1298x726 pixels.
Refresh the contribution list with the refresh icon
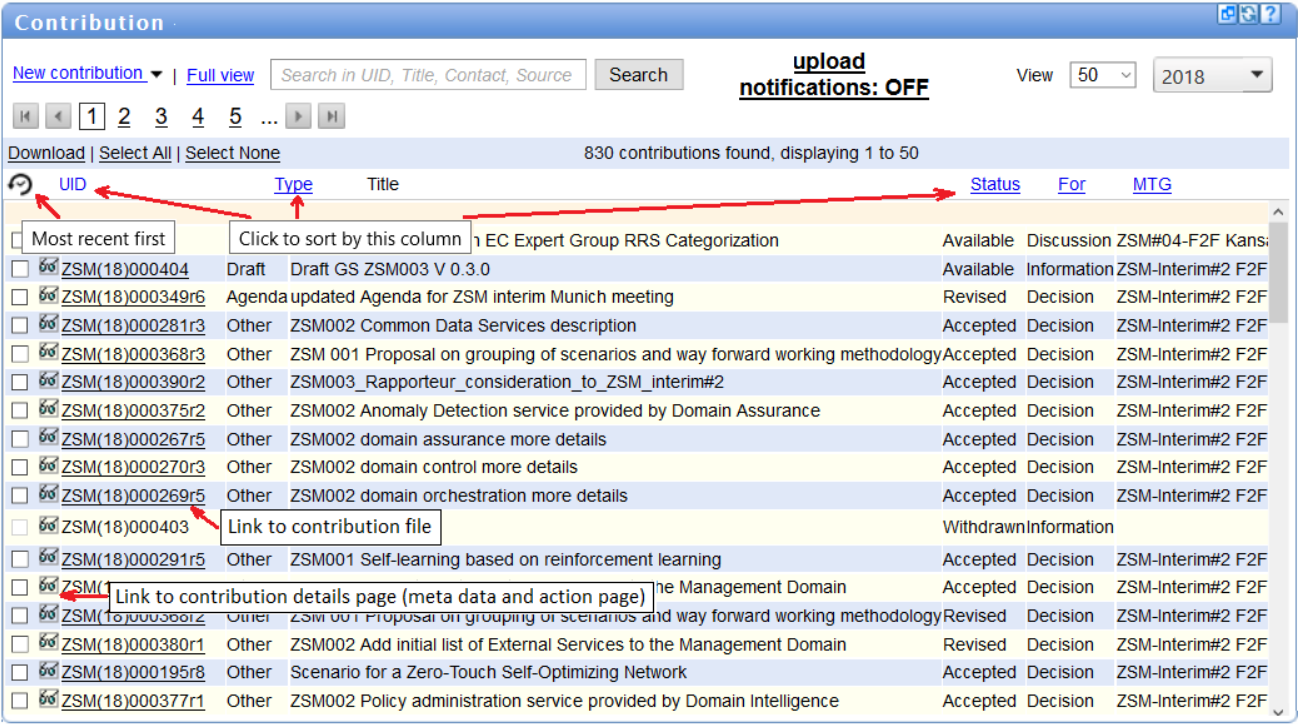click(1248, 13)
